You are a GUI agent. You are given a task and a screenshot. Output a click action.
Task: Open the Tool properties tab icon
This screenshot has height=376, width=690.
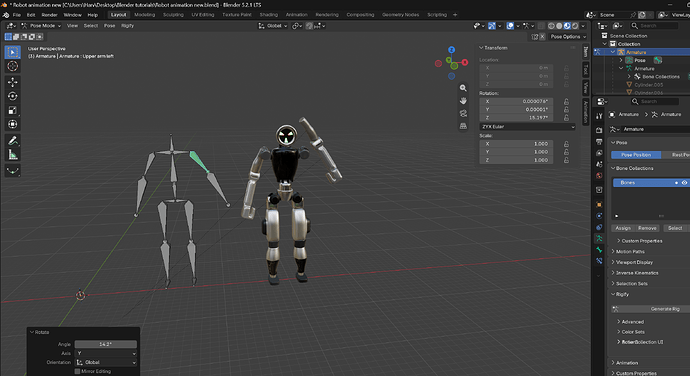click(x=599, y=116)
